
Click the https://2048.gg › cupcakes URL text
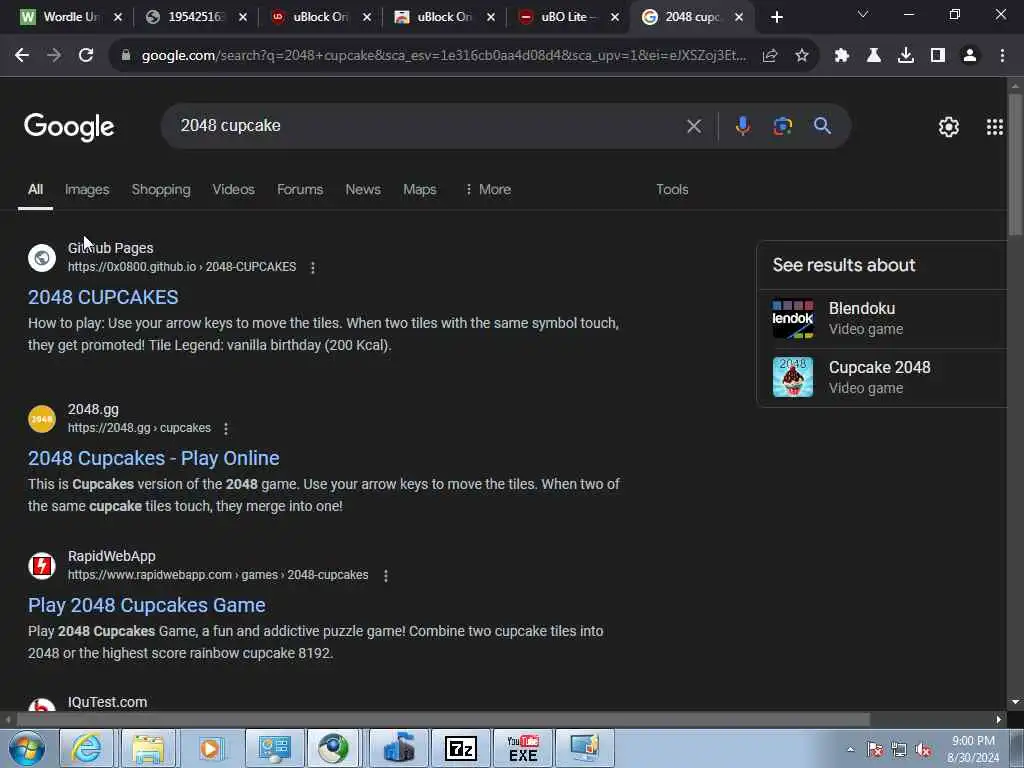pyautogui.click(x=139, y=428)
